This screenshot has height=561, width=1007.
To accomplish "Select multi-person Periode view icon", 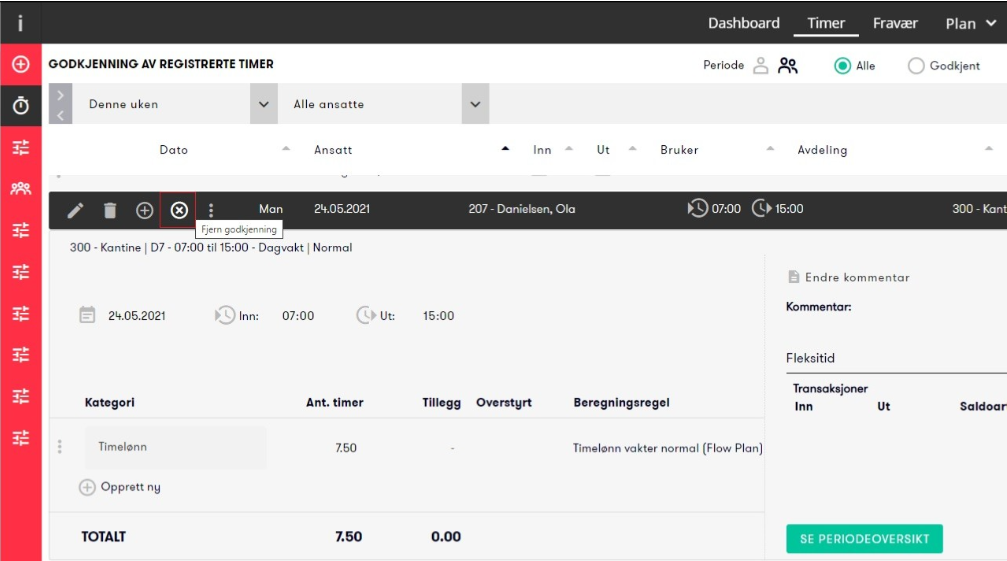I will coord(788,65).
